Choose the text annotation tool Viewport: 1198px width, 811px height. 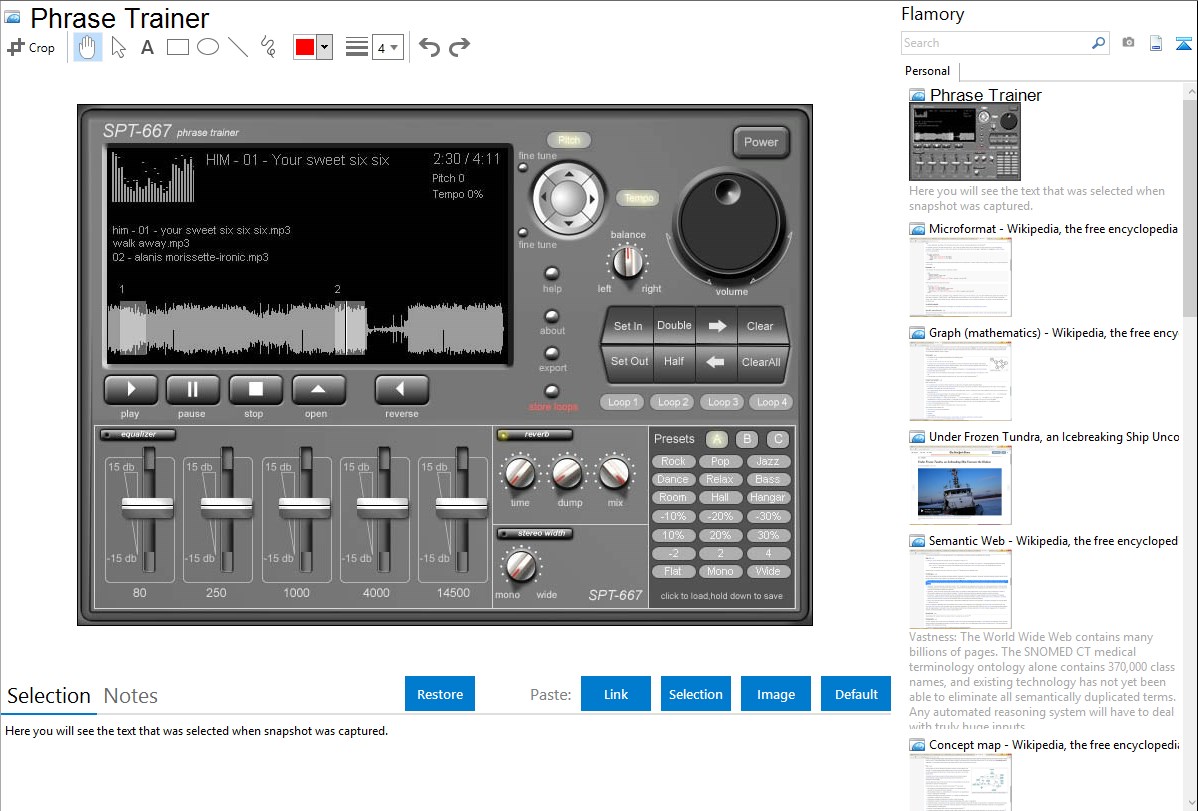tap(147, 47)
